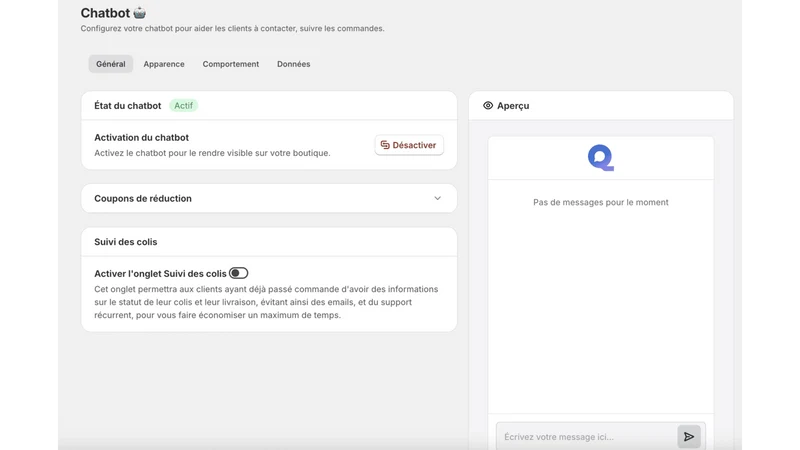Screen dimensions: 800x450
Task: Click the Désactiver button
Action: 409,145
